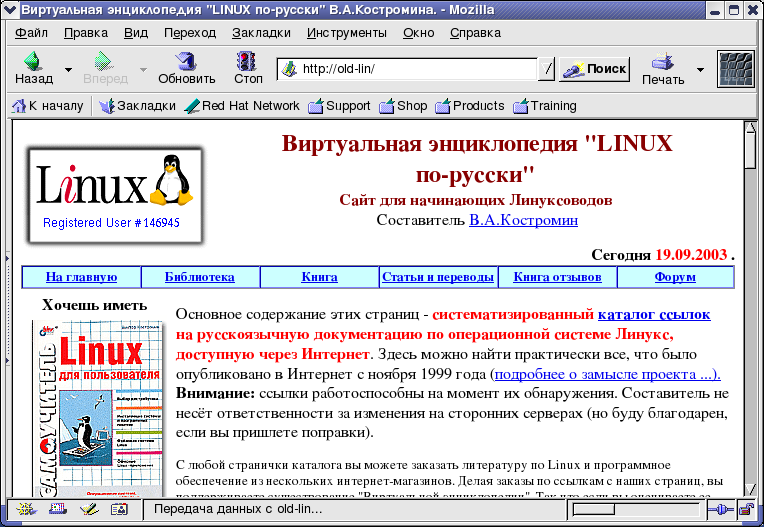Screen dimensions: 764x527
Task: Open the Composer icon in status bar
Action: tap(88, 510)
